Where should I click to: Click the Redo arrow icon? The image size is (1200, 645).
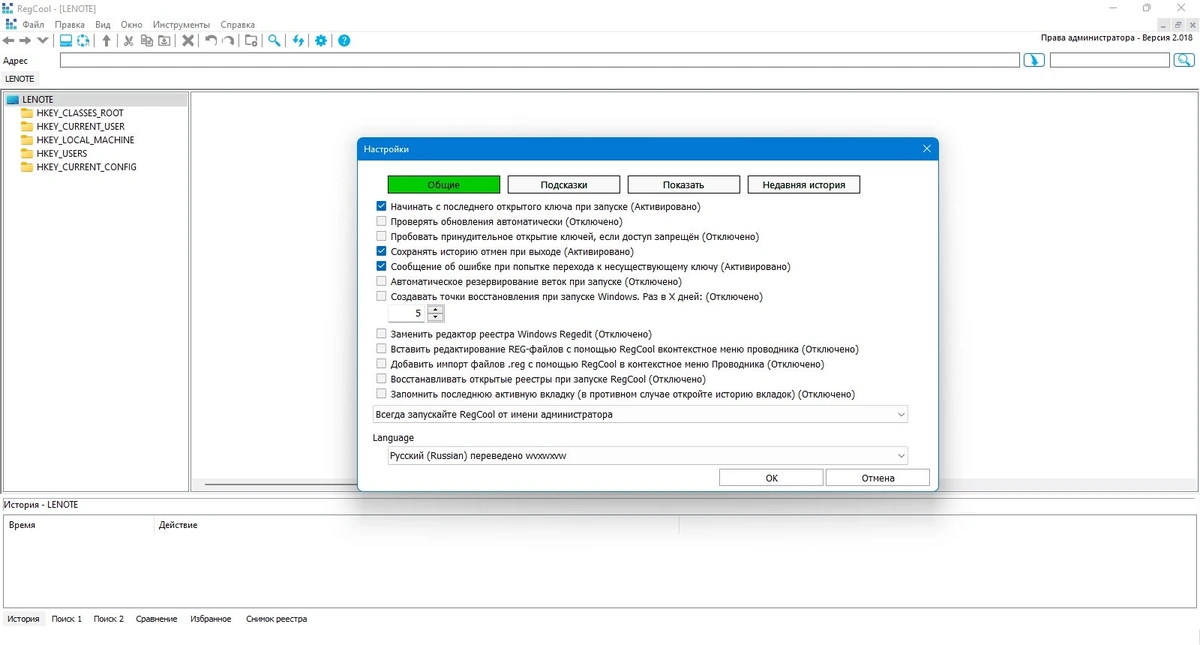[x=228, y=41]
